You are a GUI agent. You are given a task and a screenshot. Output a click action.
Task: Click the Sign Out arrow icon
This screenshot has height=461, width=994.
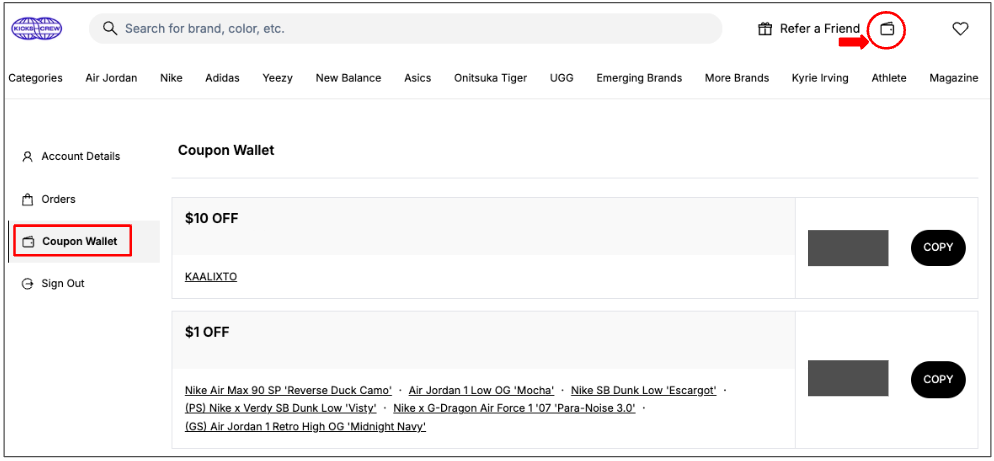[x=27, y=284]
